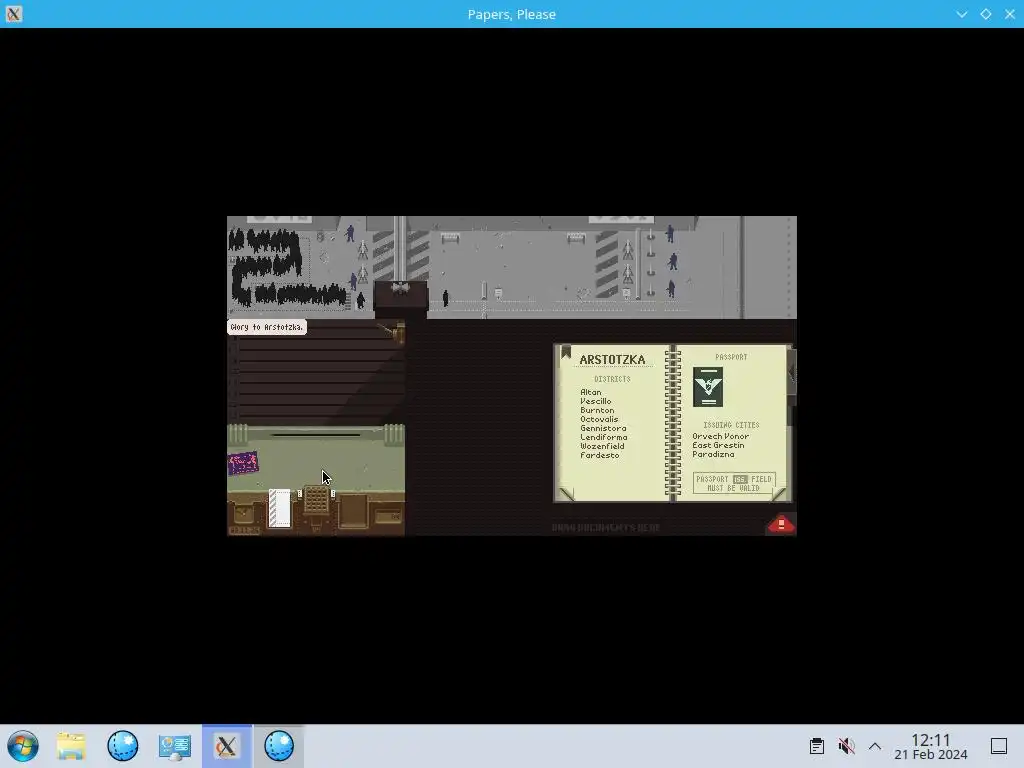This screenshot has width=1024, height=768.
Task: Click Orvech Vonor issuing city
Action: click(x=720, y=436)
